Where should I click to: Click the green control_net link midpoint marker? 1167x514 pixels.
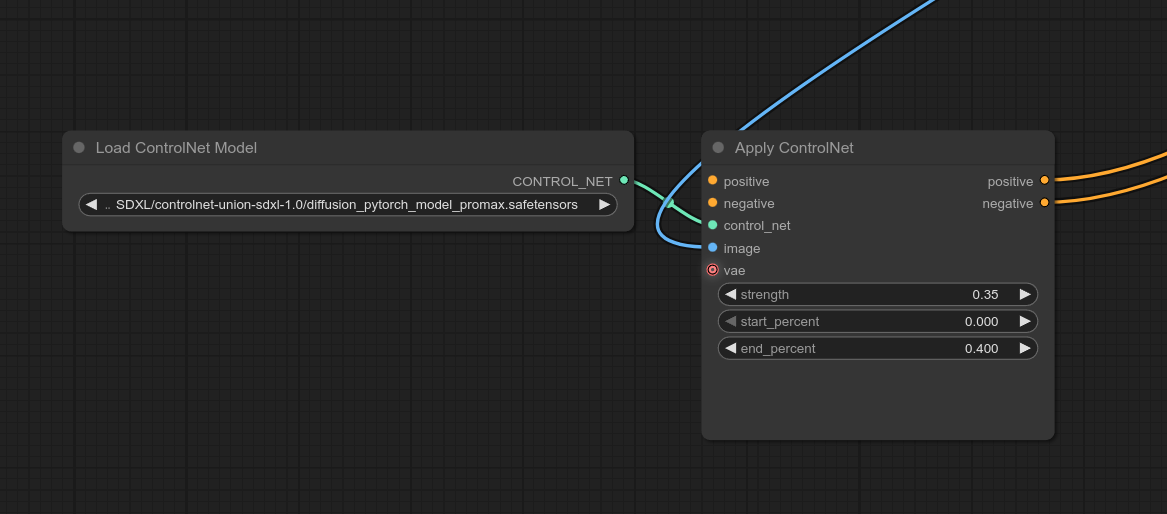click(x=669, y=203)
